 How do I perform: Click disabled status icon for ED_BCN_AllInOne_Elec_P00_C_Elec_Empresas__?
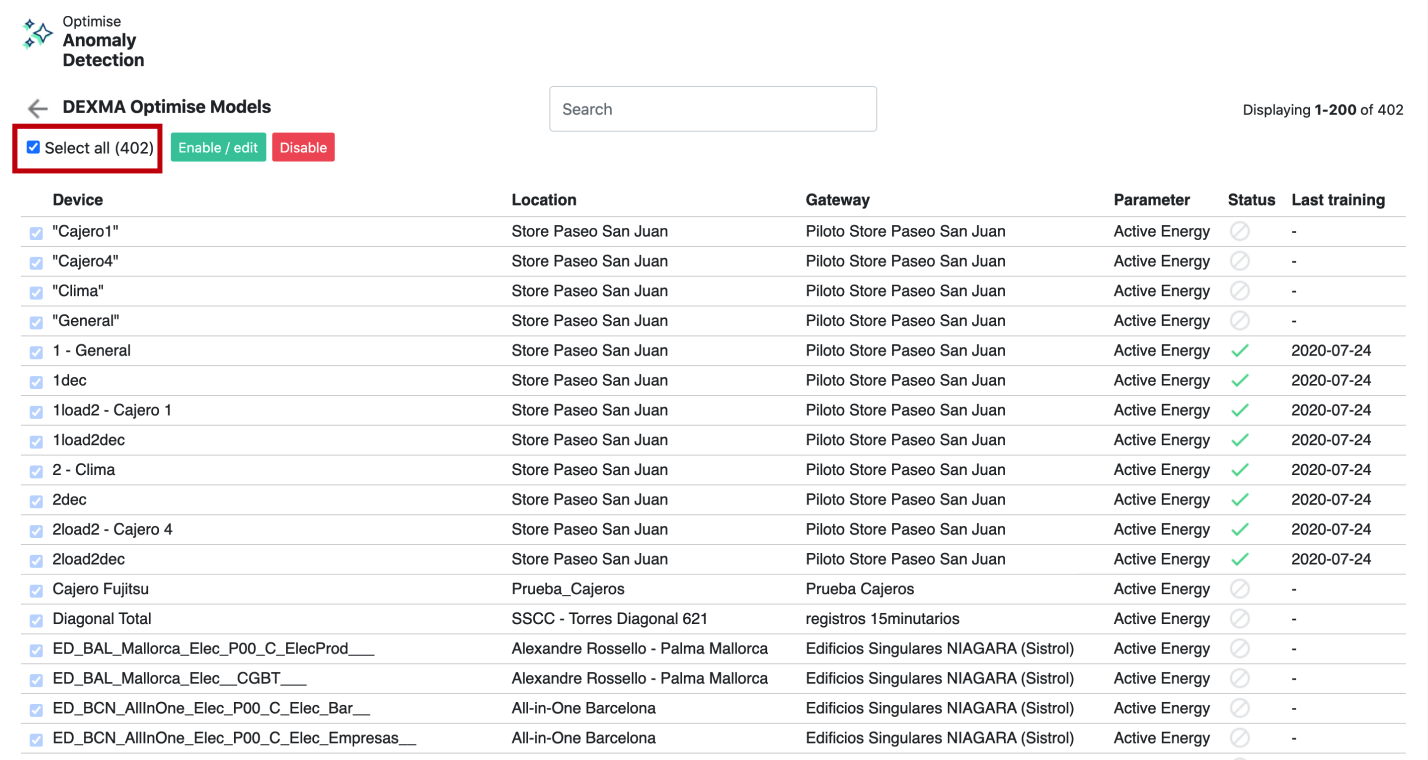pos(1239,738)
